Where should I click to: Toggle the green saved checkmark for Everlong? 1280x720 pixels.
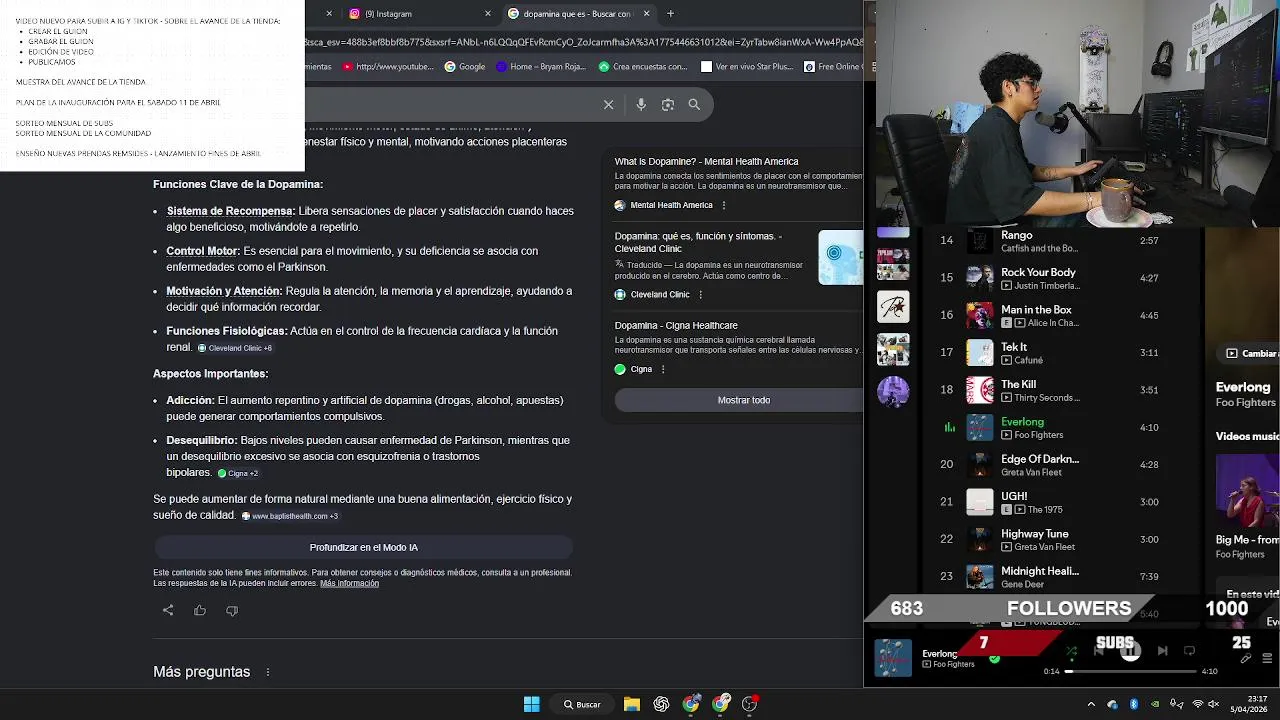click(x=994, y=659)
